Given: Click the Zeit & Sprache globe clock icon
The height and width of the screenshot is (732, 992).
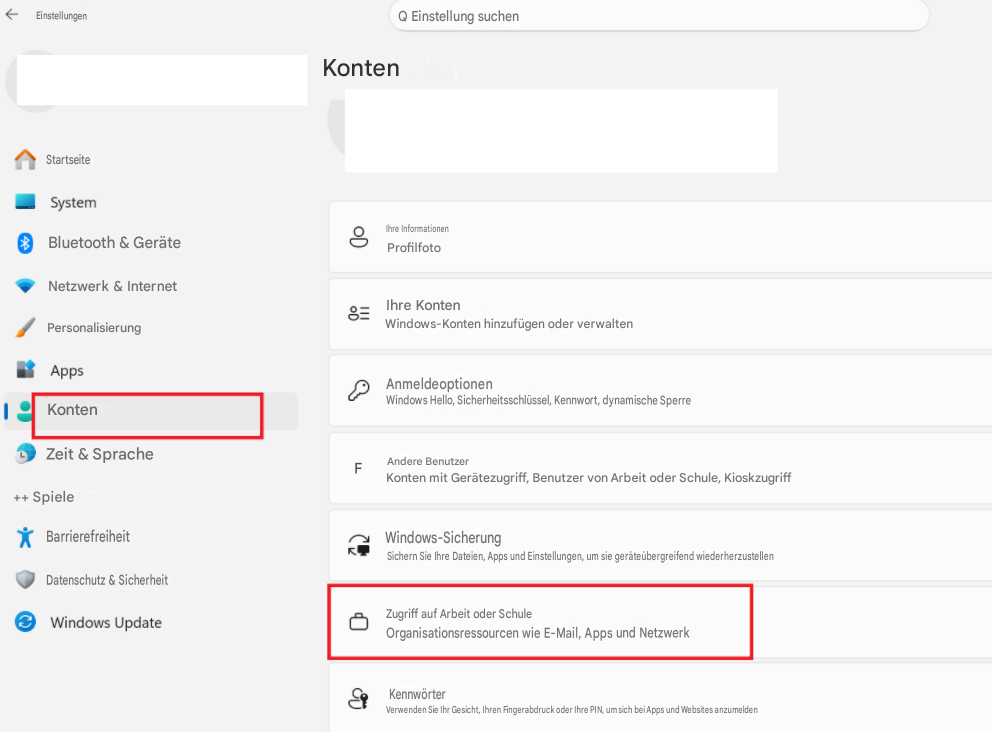Looking at the screenshot, I should pyautogui.click(x=25, y=454).
